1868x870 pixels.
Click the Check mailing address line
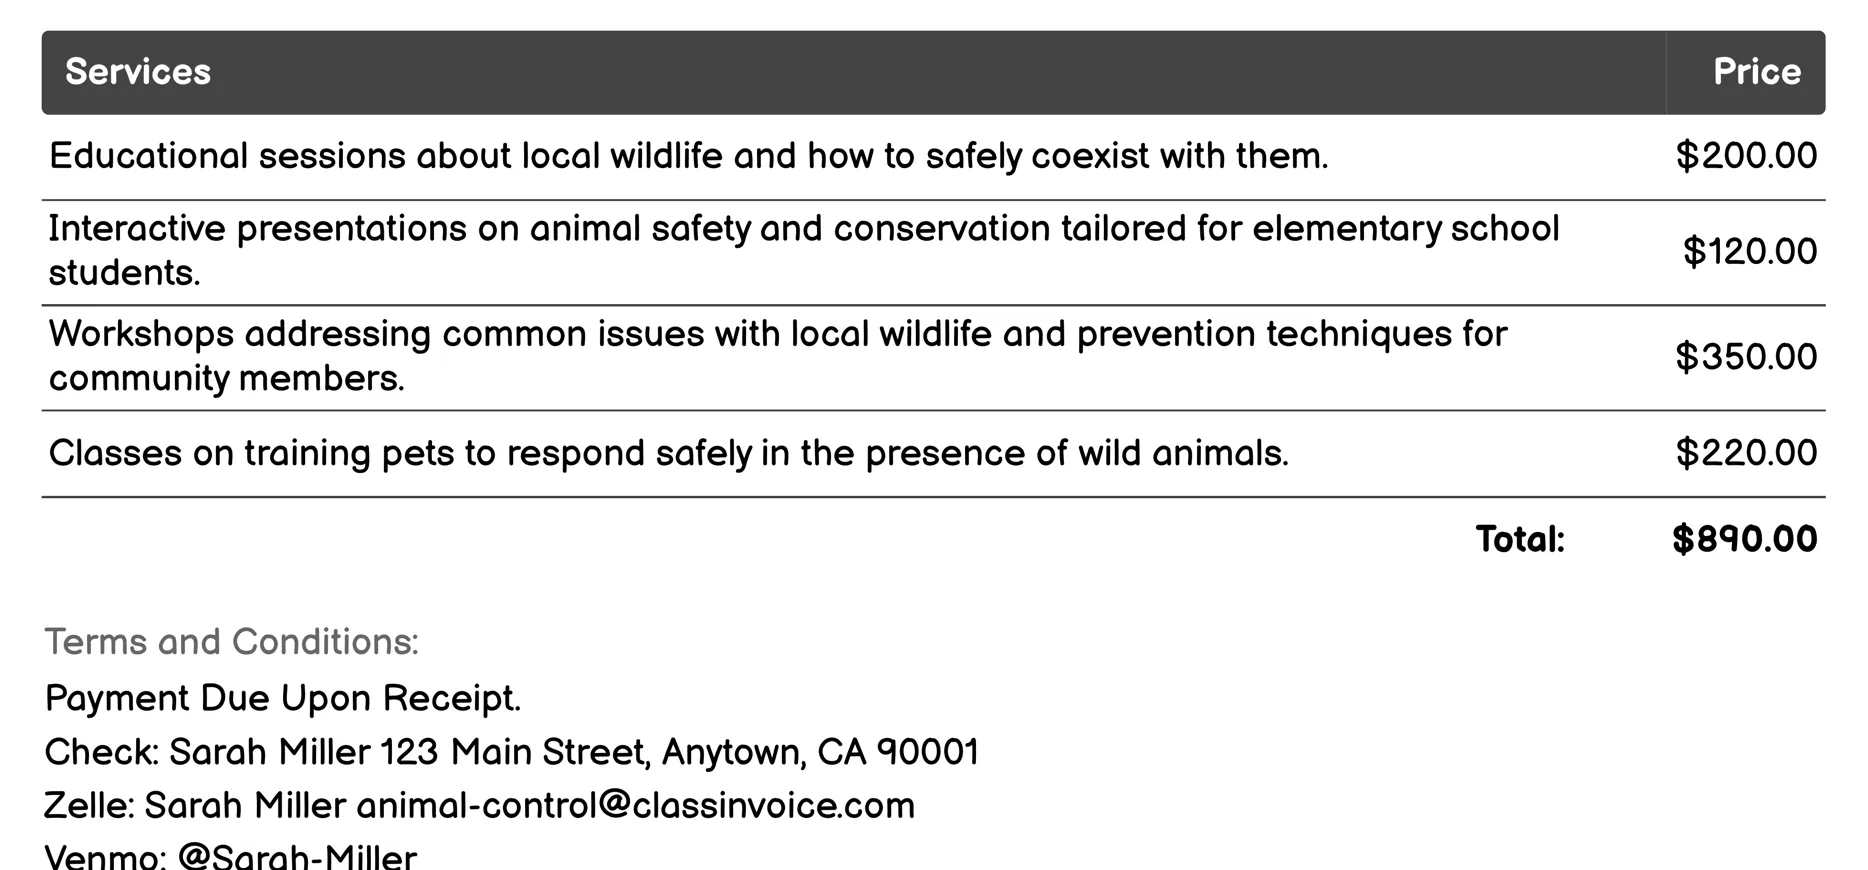511,752
